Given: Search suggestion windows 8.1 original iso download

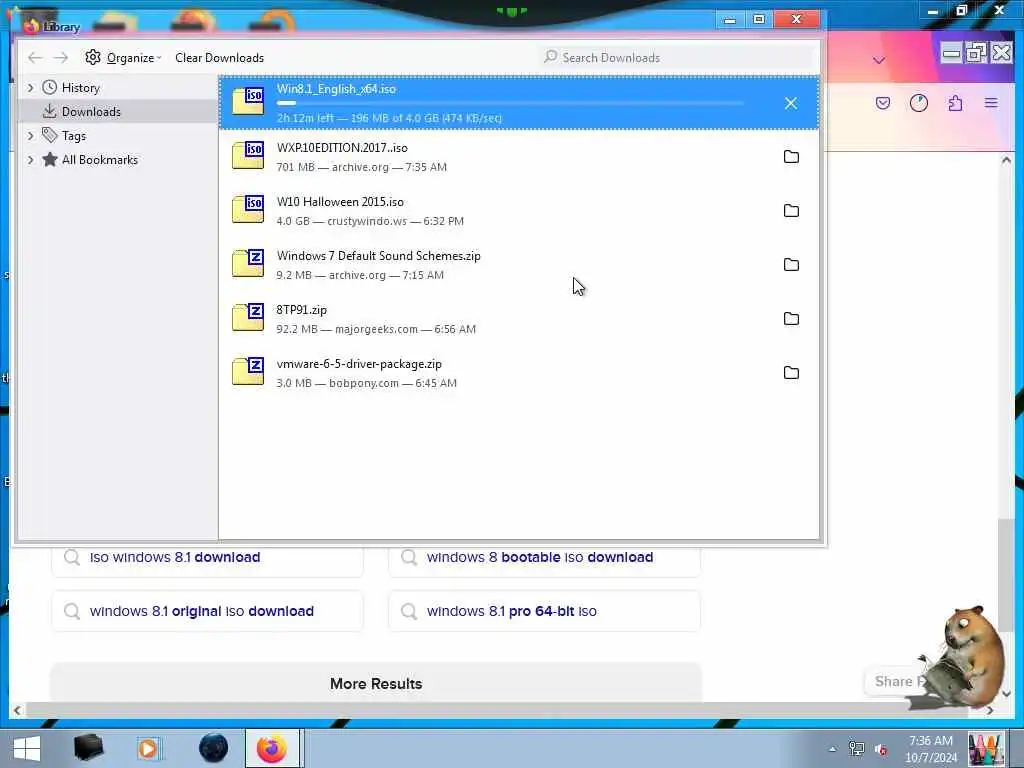Looking at the screenshot, I should tap(207, 611).
